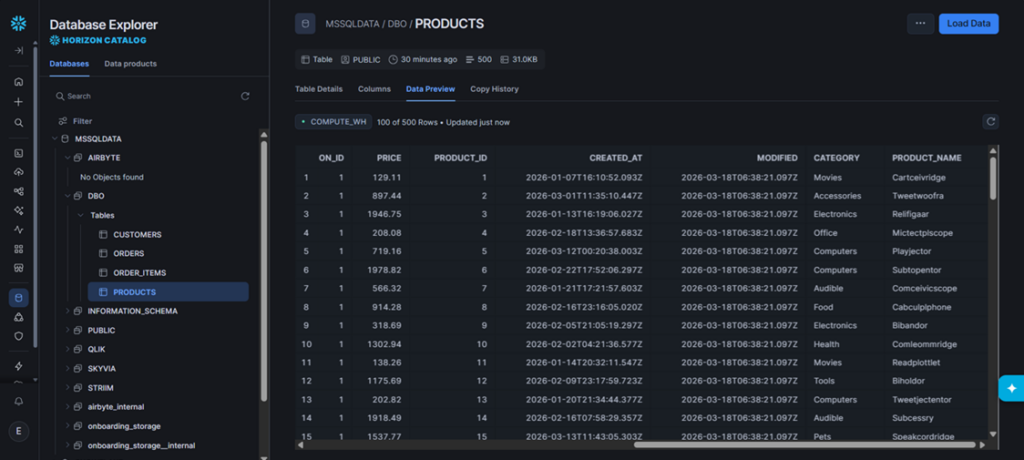1024x460 pixels.
Task: Select the Data Preview tab
Action: pos(430,89)
